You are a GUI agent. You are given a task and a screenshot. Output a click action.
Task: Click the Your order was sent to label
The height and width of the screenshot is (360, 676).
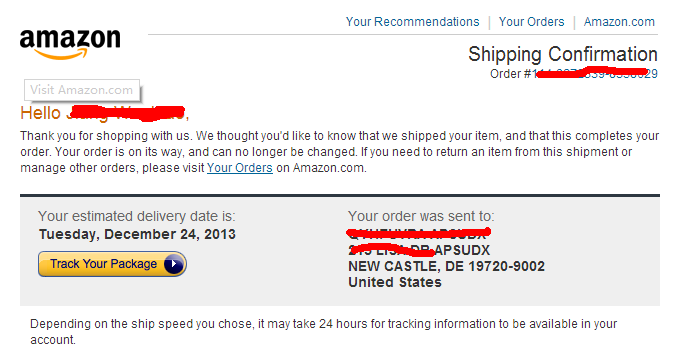pyautogui.click(x=421, y=216)
